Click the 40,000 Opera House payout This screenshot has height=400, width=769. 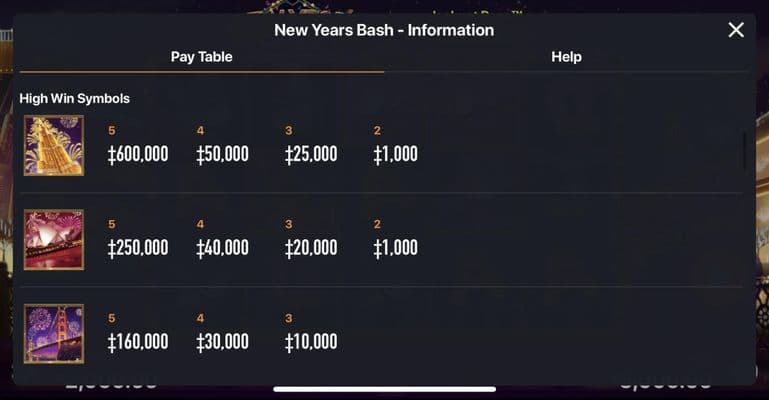[x=222, y=248]
